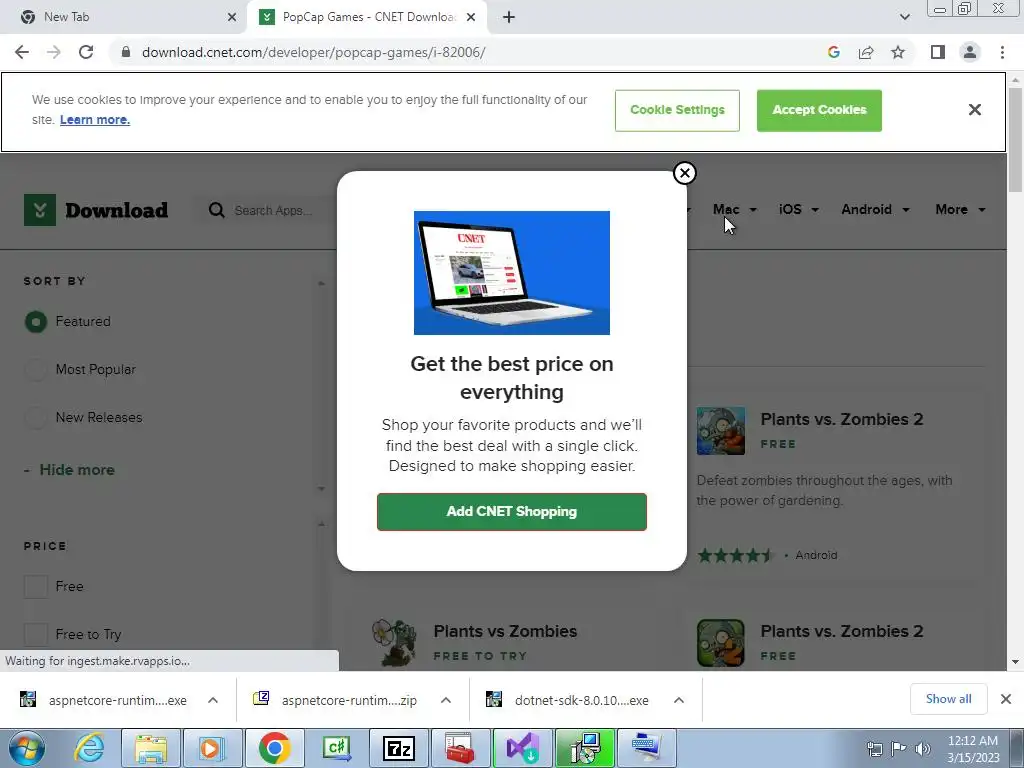Open the Learn more cookie link
The width and height of the screenshot is (1024, 768).
click(95, 120)
